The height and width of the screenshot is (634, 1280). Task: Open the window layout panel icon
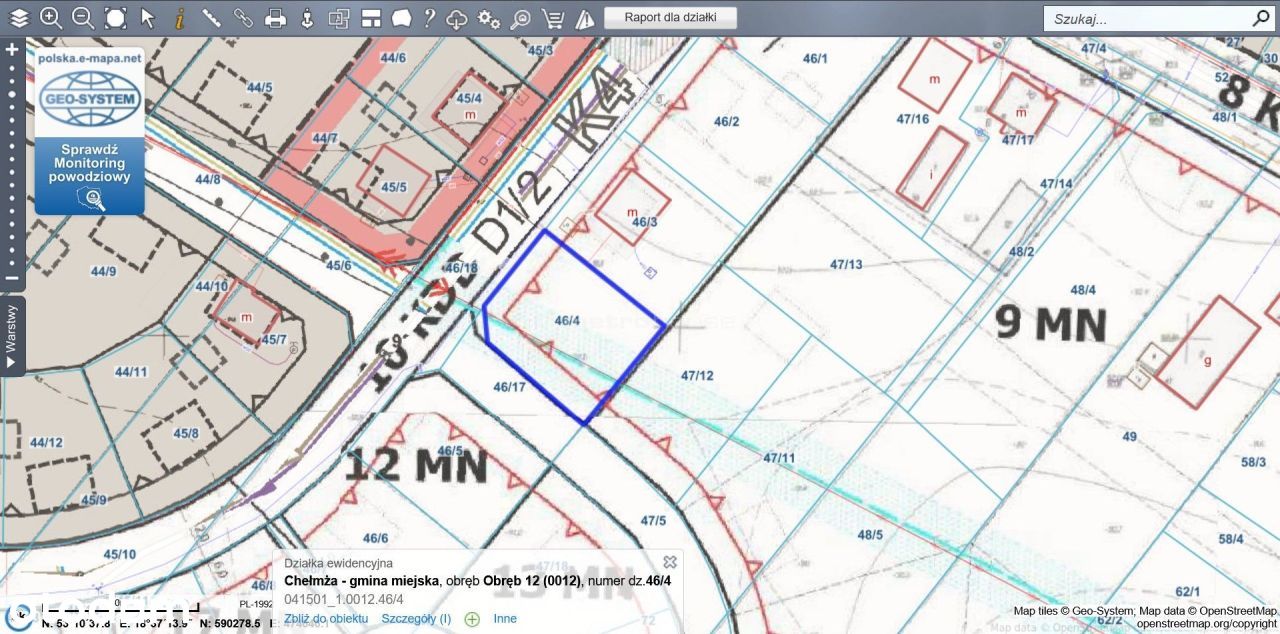pyautogui.click(x=371, y=18)
